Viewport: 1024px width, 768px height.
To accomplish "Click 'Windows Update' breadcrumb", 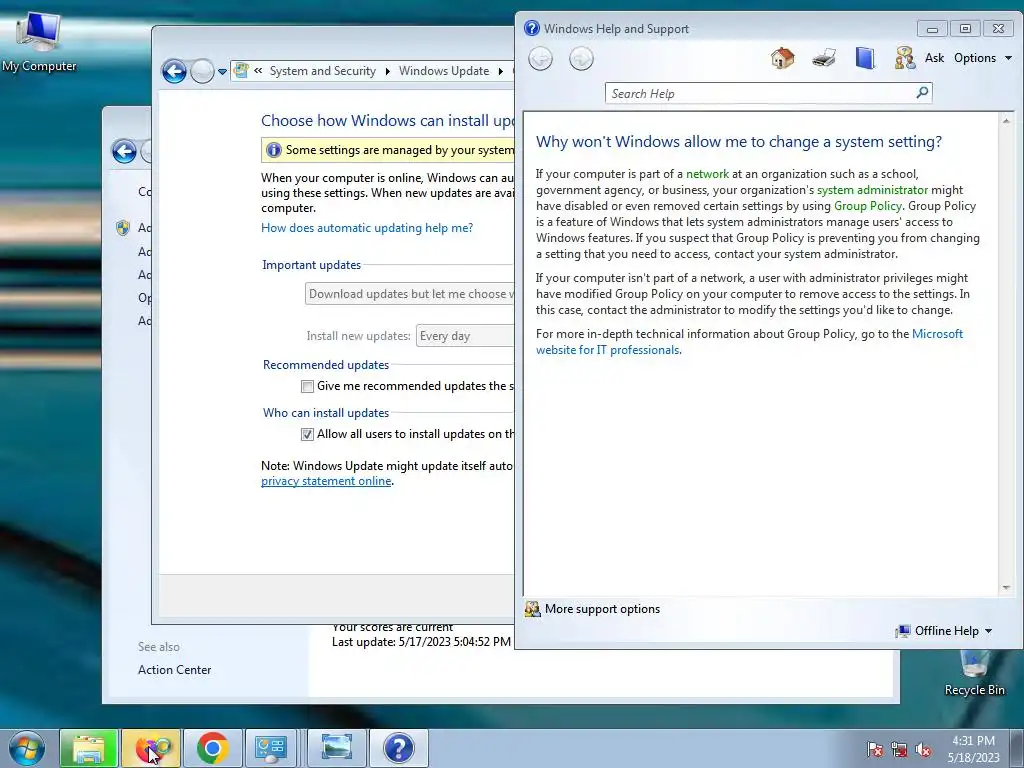I will (x=443, y=71).
